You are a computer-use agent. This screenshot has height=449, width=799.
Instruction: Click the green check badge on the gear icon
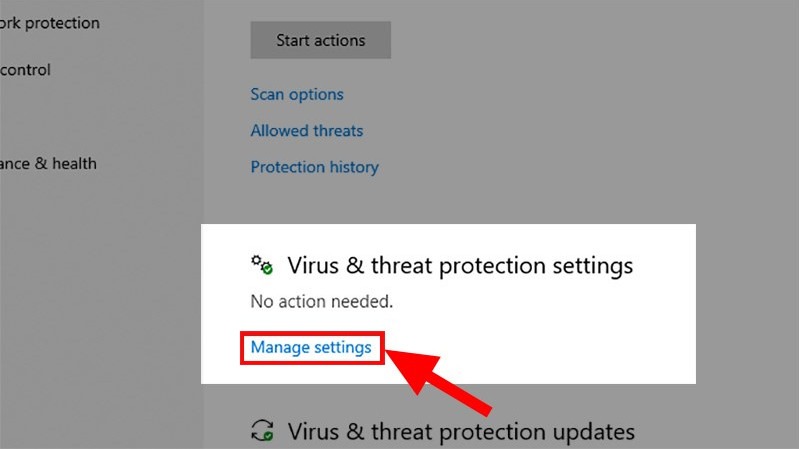coord(267,270)
